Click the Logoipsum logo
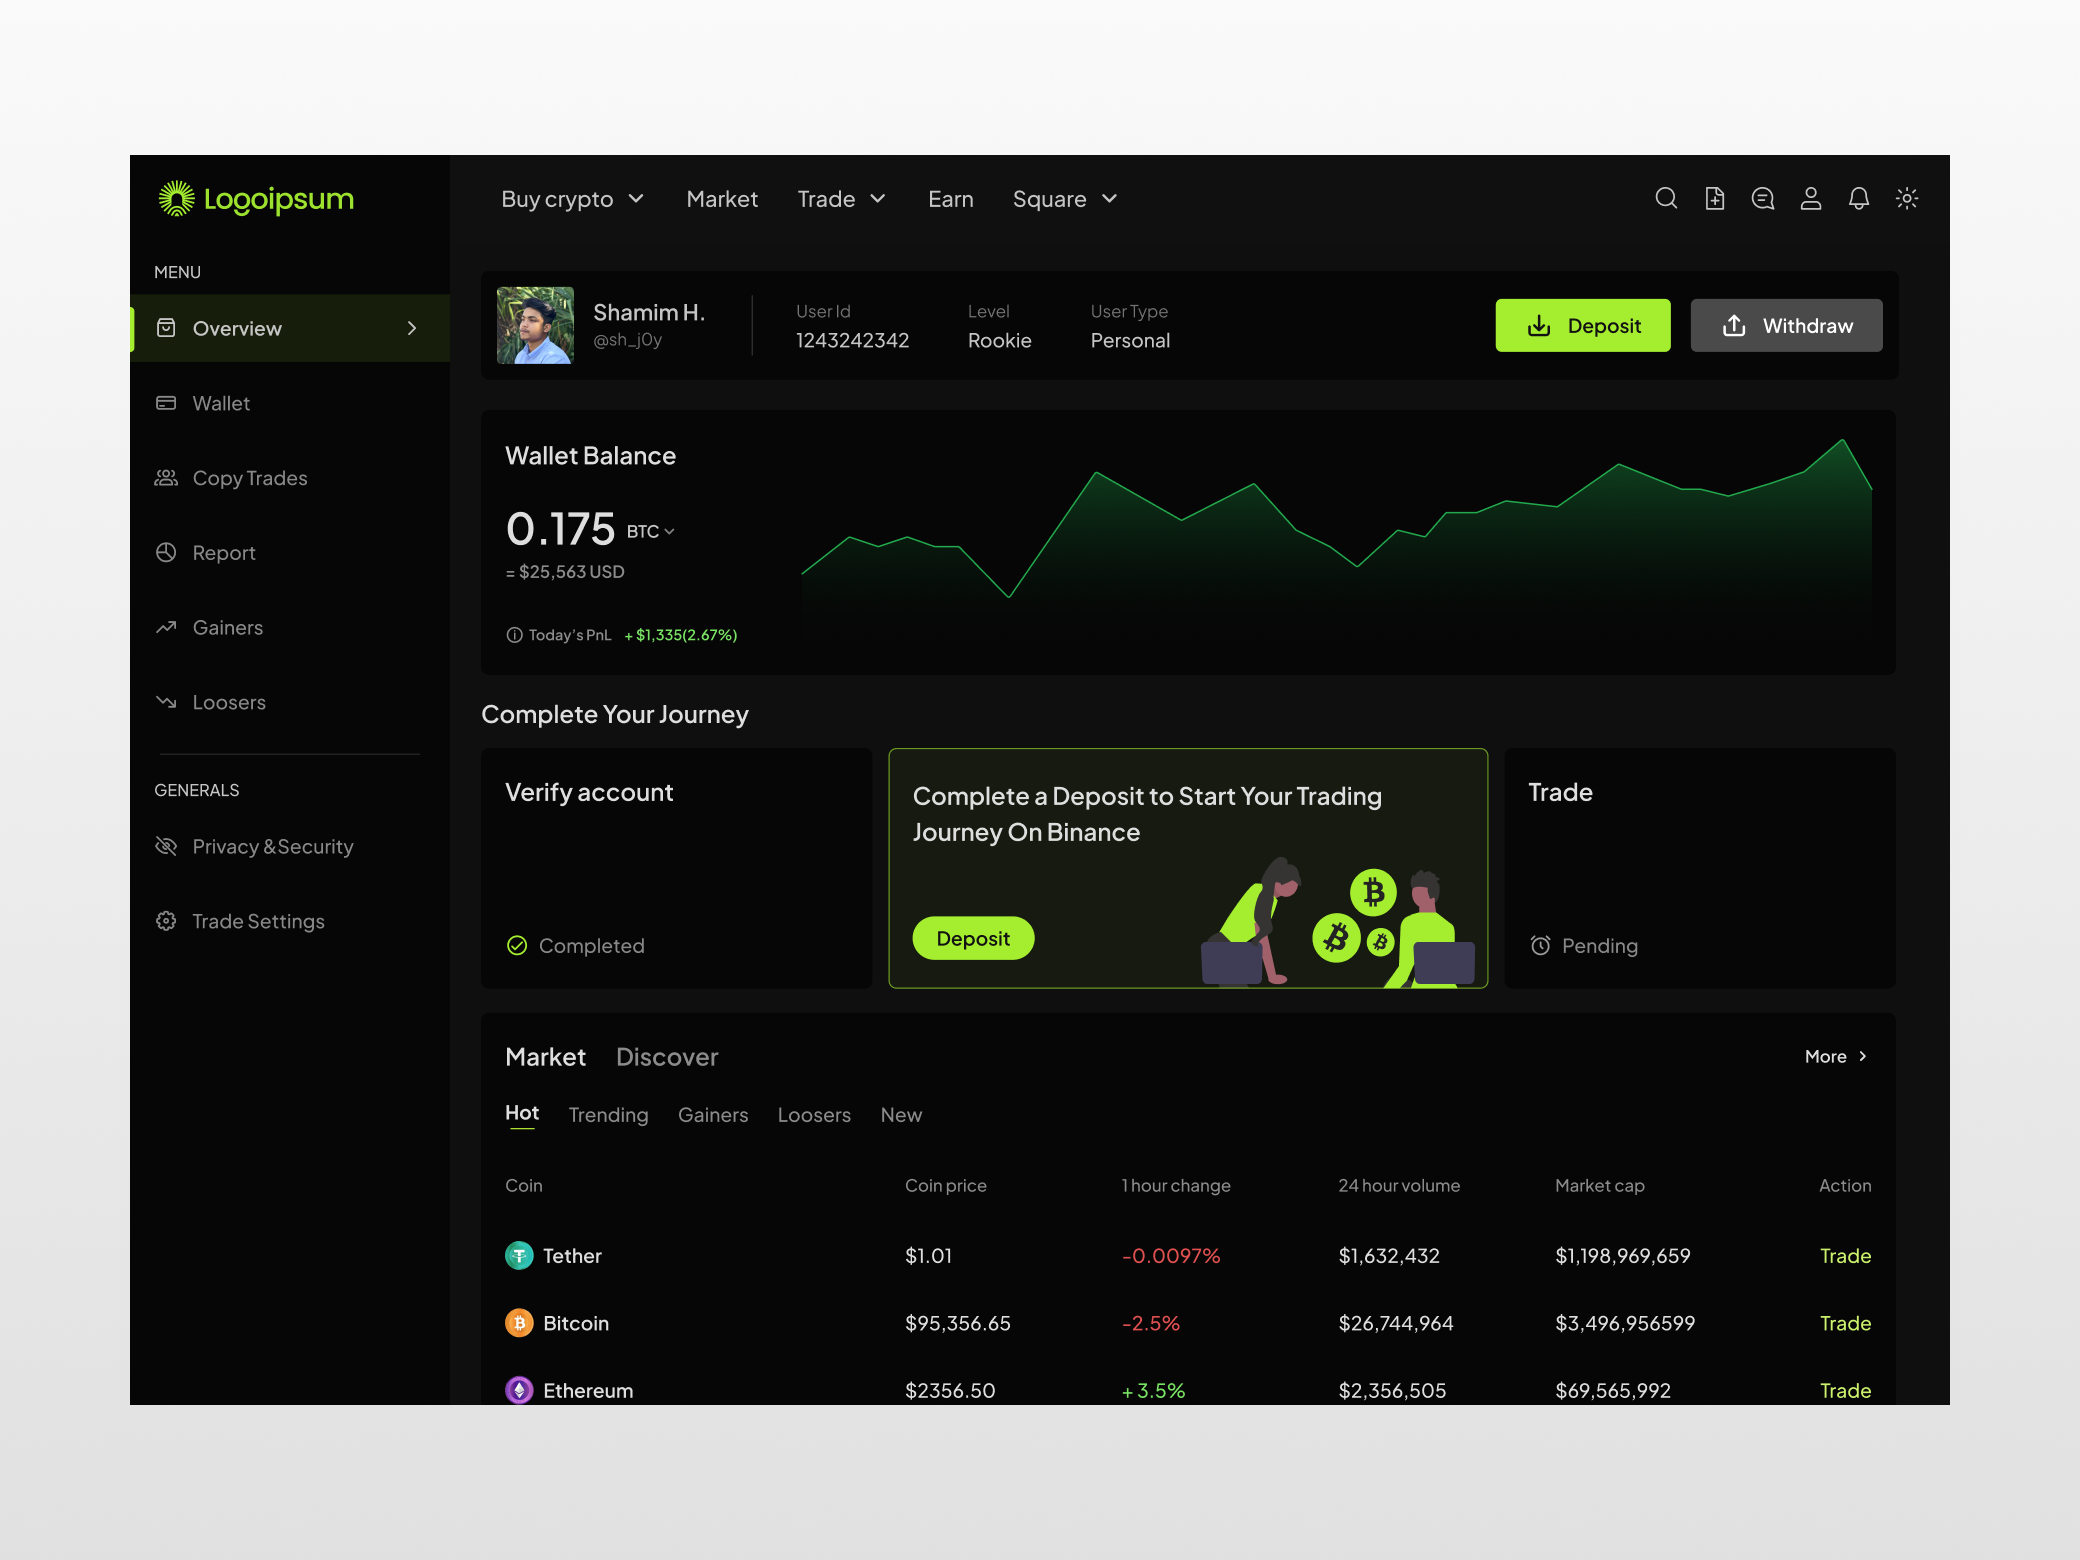This screenshot has height=1560, width=2080. tap(256, 199)
